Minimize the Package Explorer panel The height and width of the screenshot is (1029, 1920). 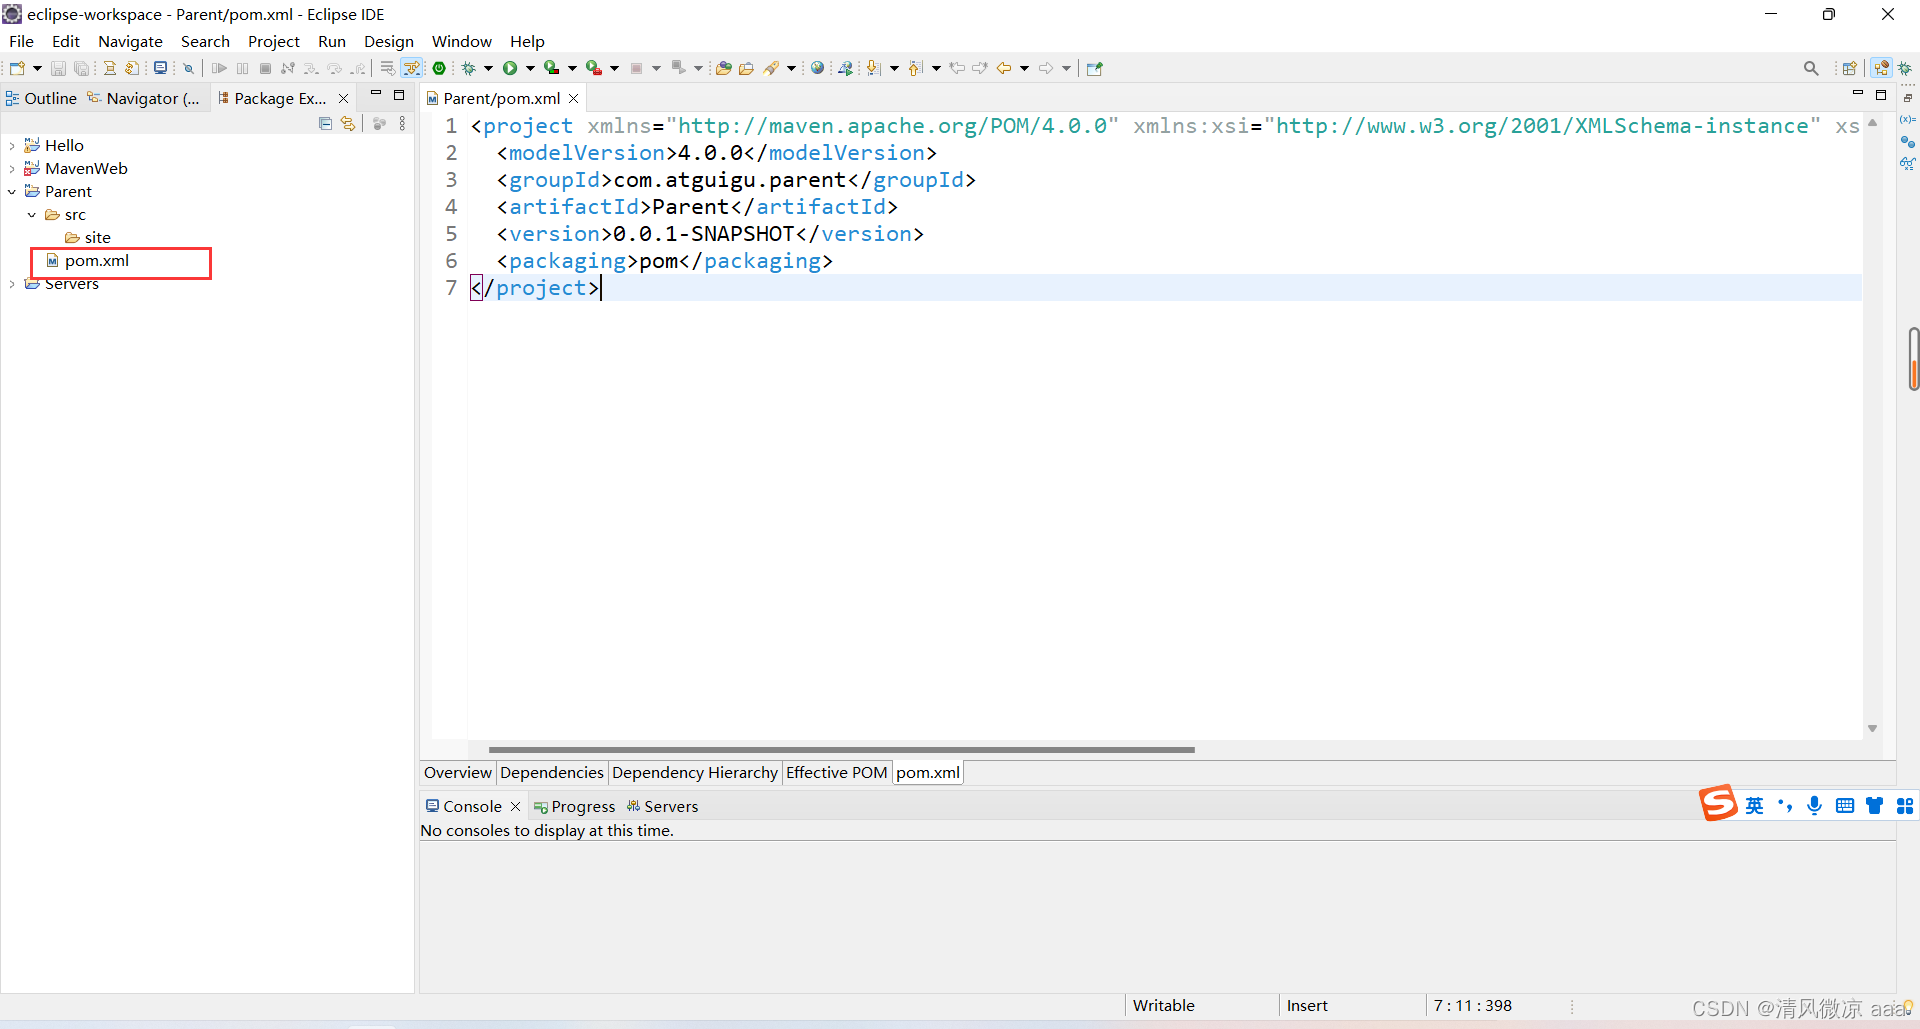[376, 94]
